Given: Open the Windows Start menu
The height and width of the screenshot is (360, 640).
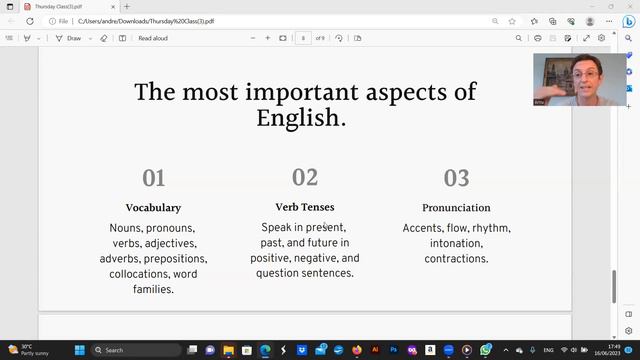Looking at the screenshot, I should (80, 350).
